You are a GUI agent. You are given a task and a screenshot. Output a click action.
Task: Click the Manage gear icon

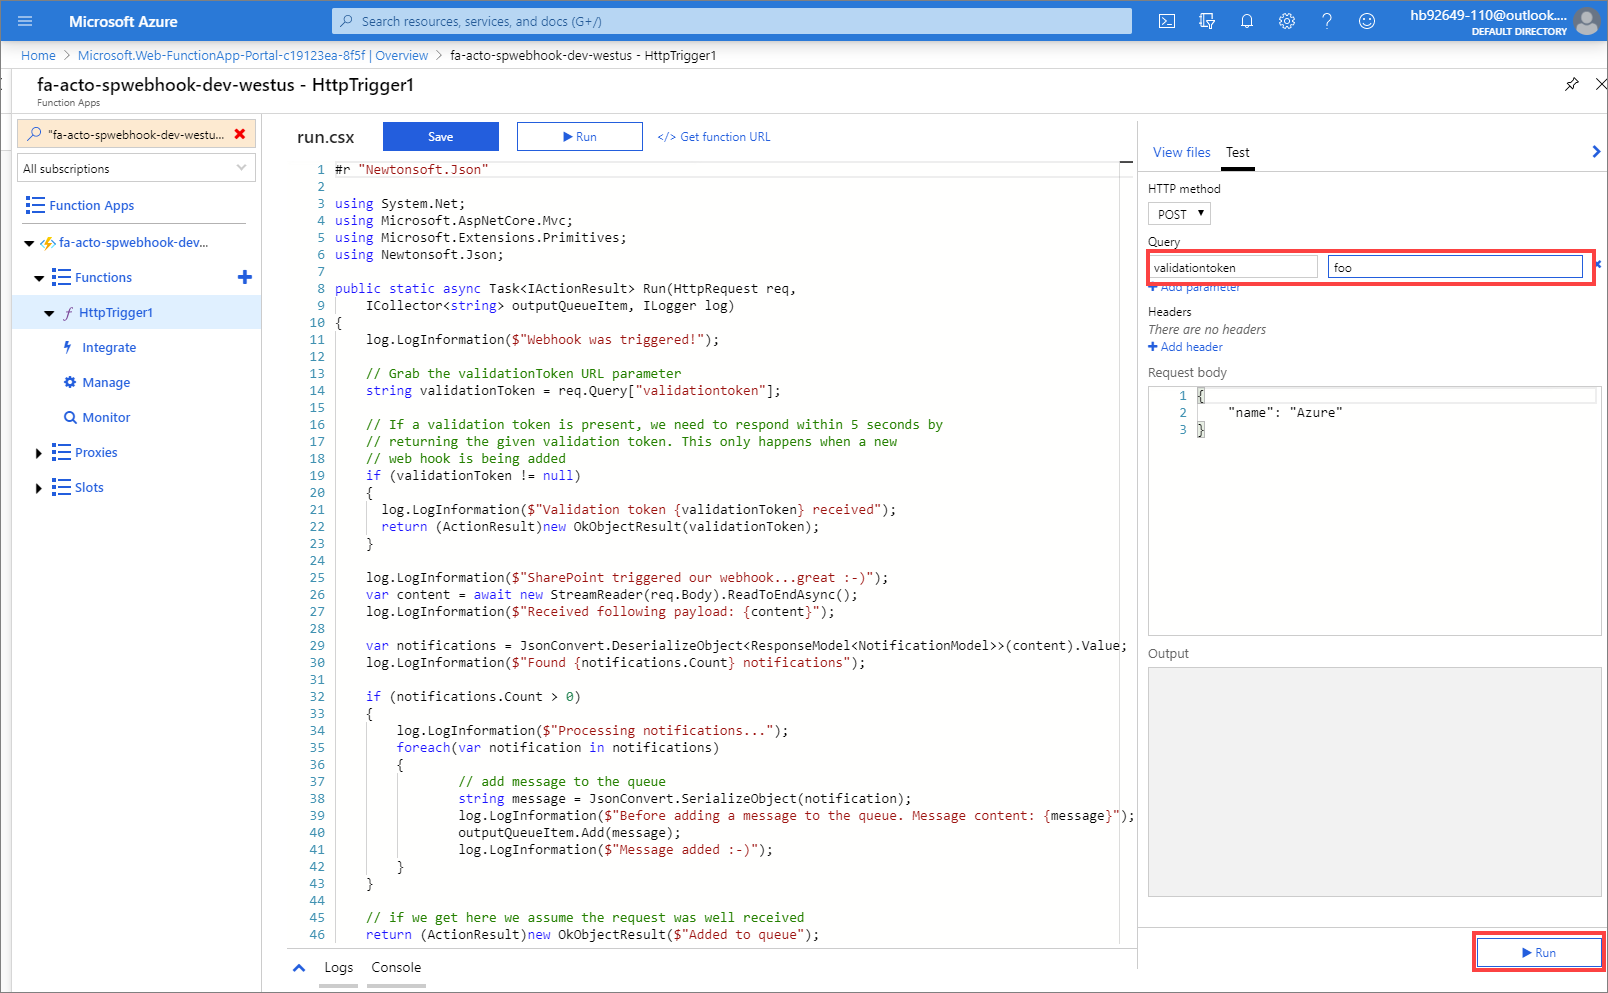pyautogui.click(x=70, y=382)
